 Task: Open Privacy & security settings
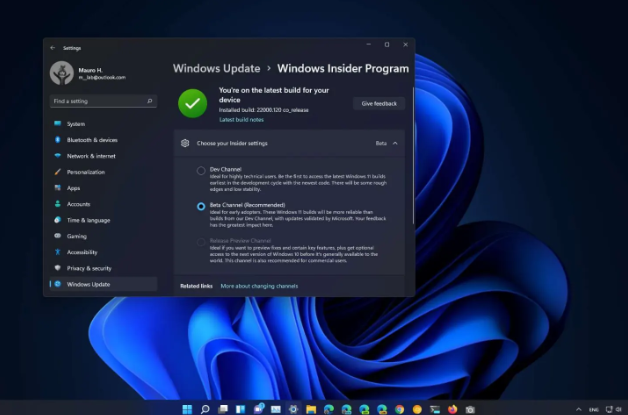coord(103,268)
